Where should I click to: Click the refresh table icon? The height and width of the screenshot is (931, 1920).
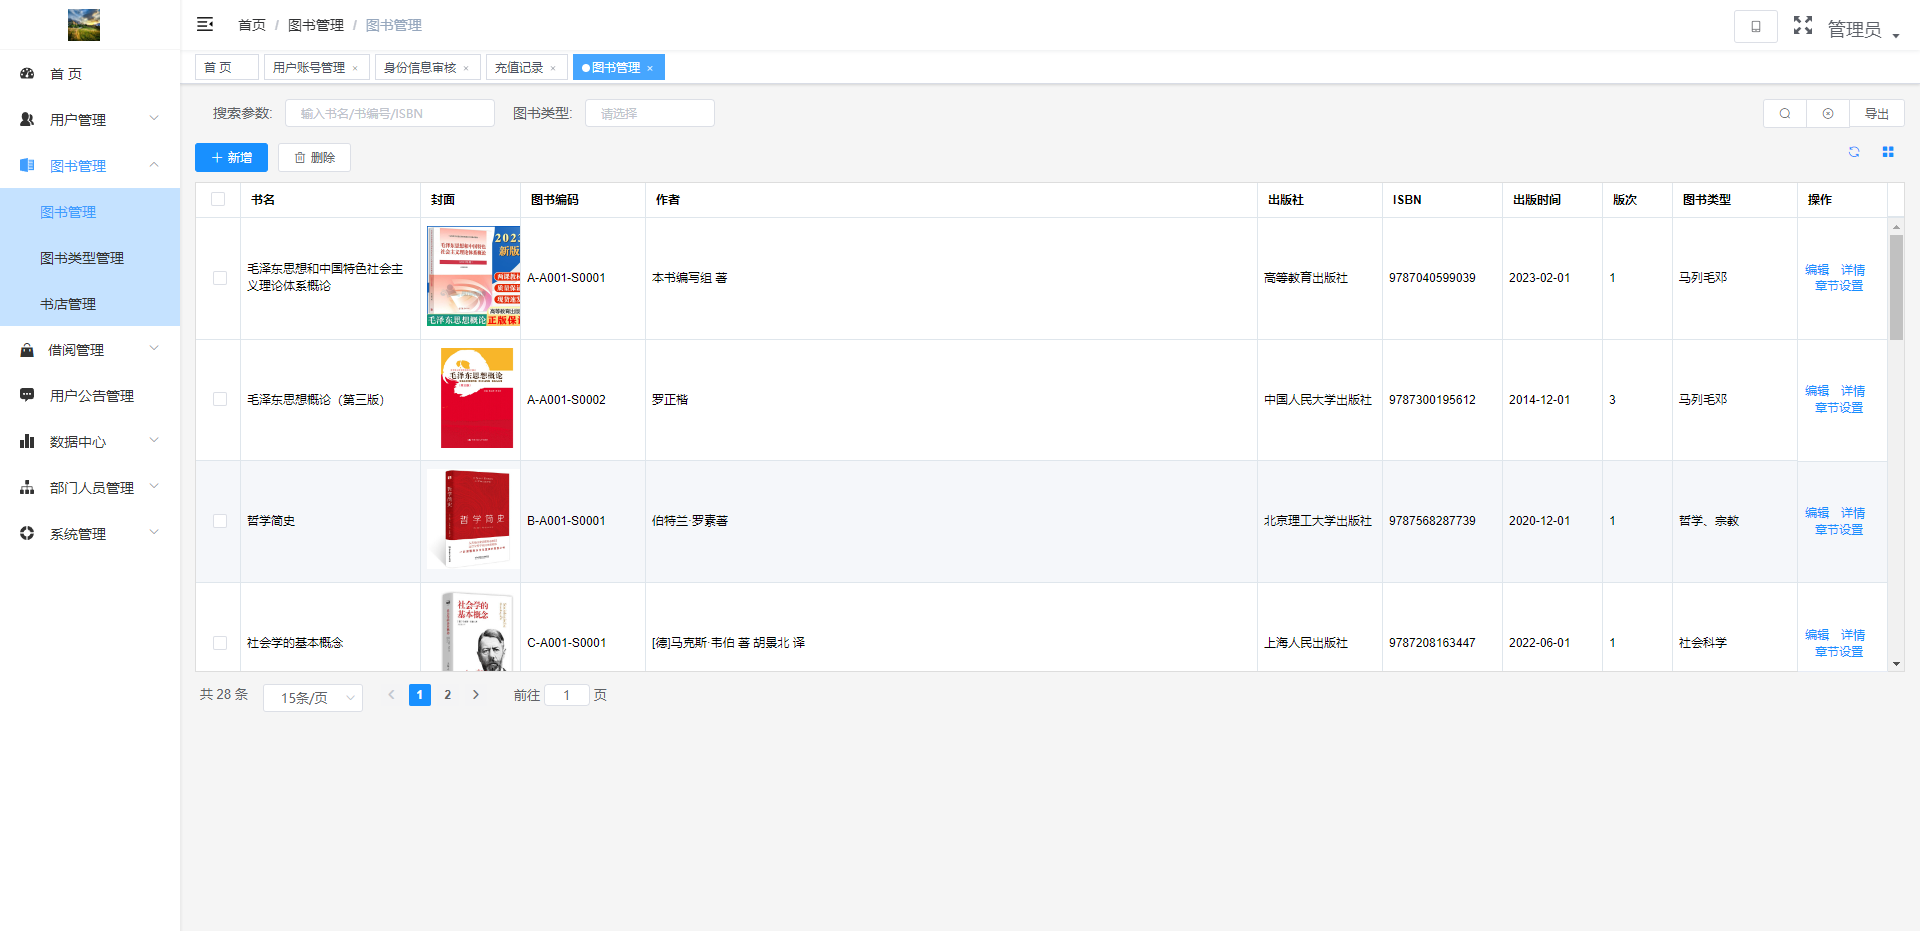click(1854, 152)
